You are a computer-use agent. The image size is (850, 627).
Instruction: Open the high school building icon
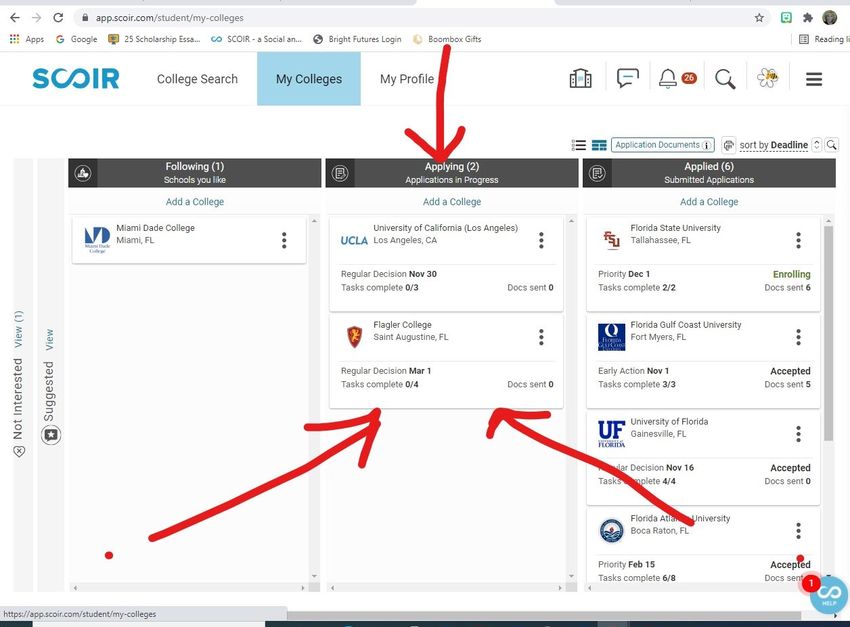pos(580,79)
